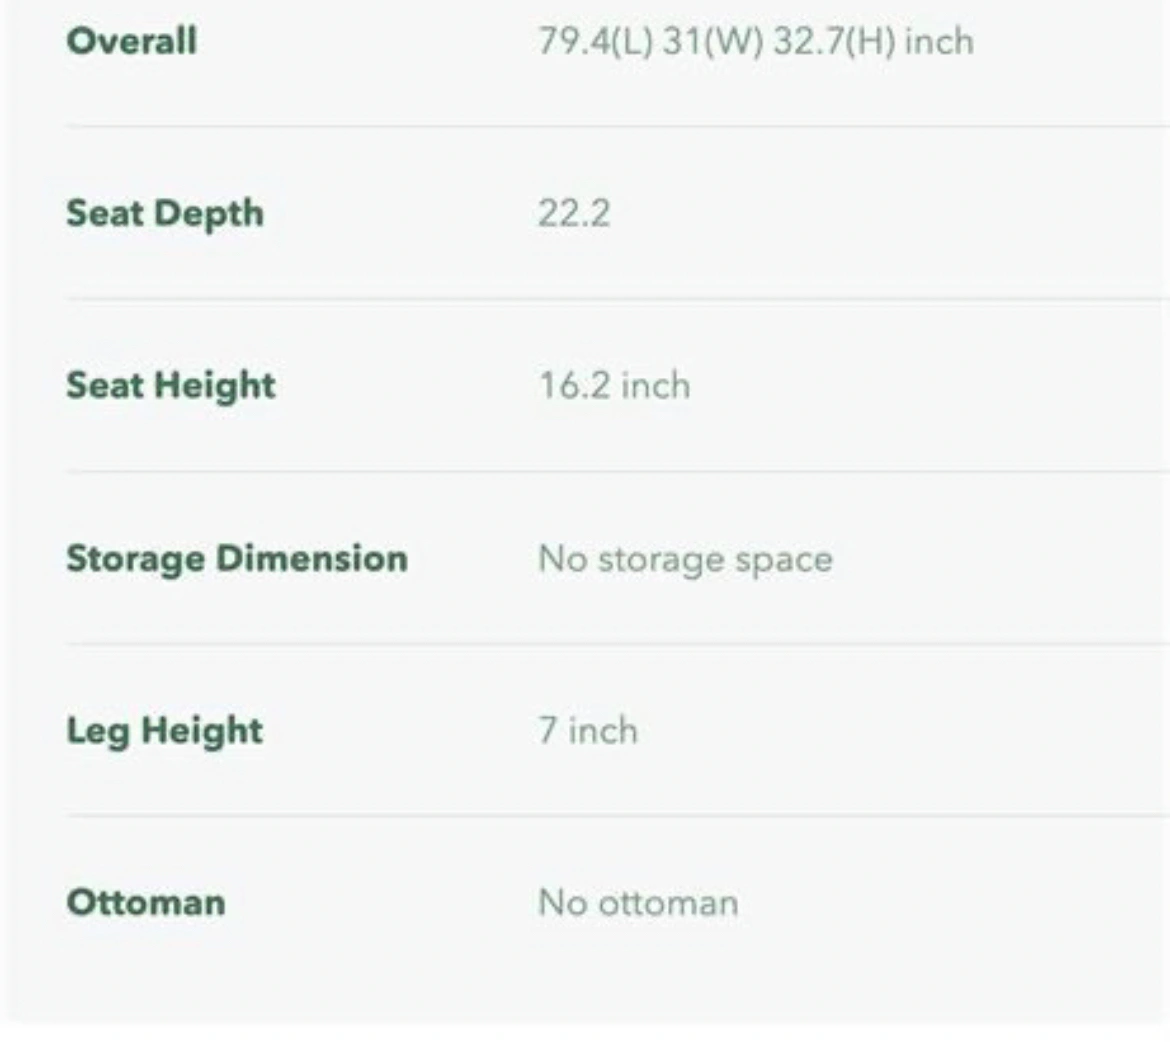The height and width of the screenshot is (1042, 1170).
Task: Select the No ottoman text
Action: point(639,903)
